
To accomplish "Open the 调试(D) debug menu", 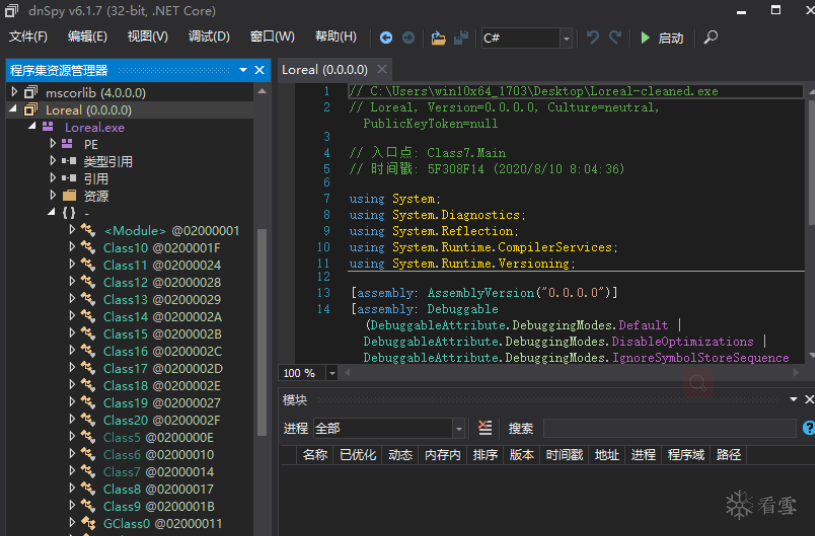I will click(208, 37).
